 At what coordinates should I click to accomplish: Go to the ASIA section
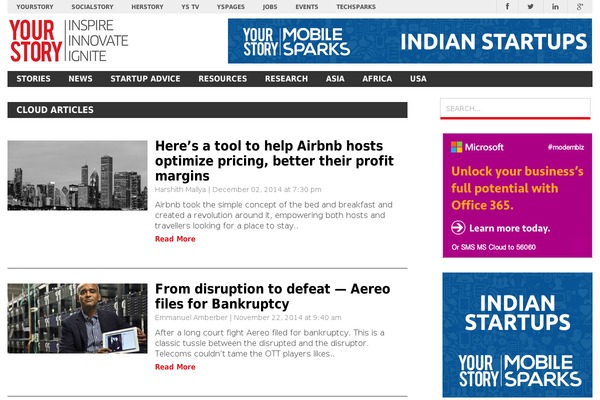point(335,79)
